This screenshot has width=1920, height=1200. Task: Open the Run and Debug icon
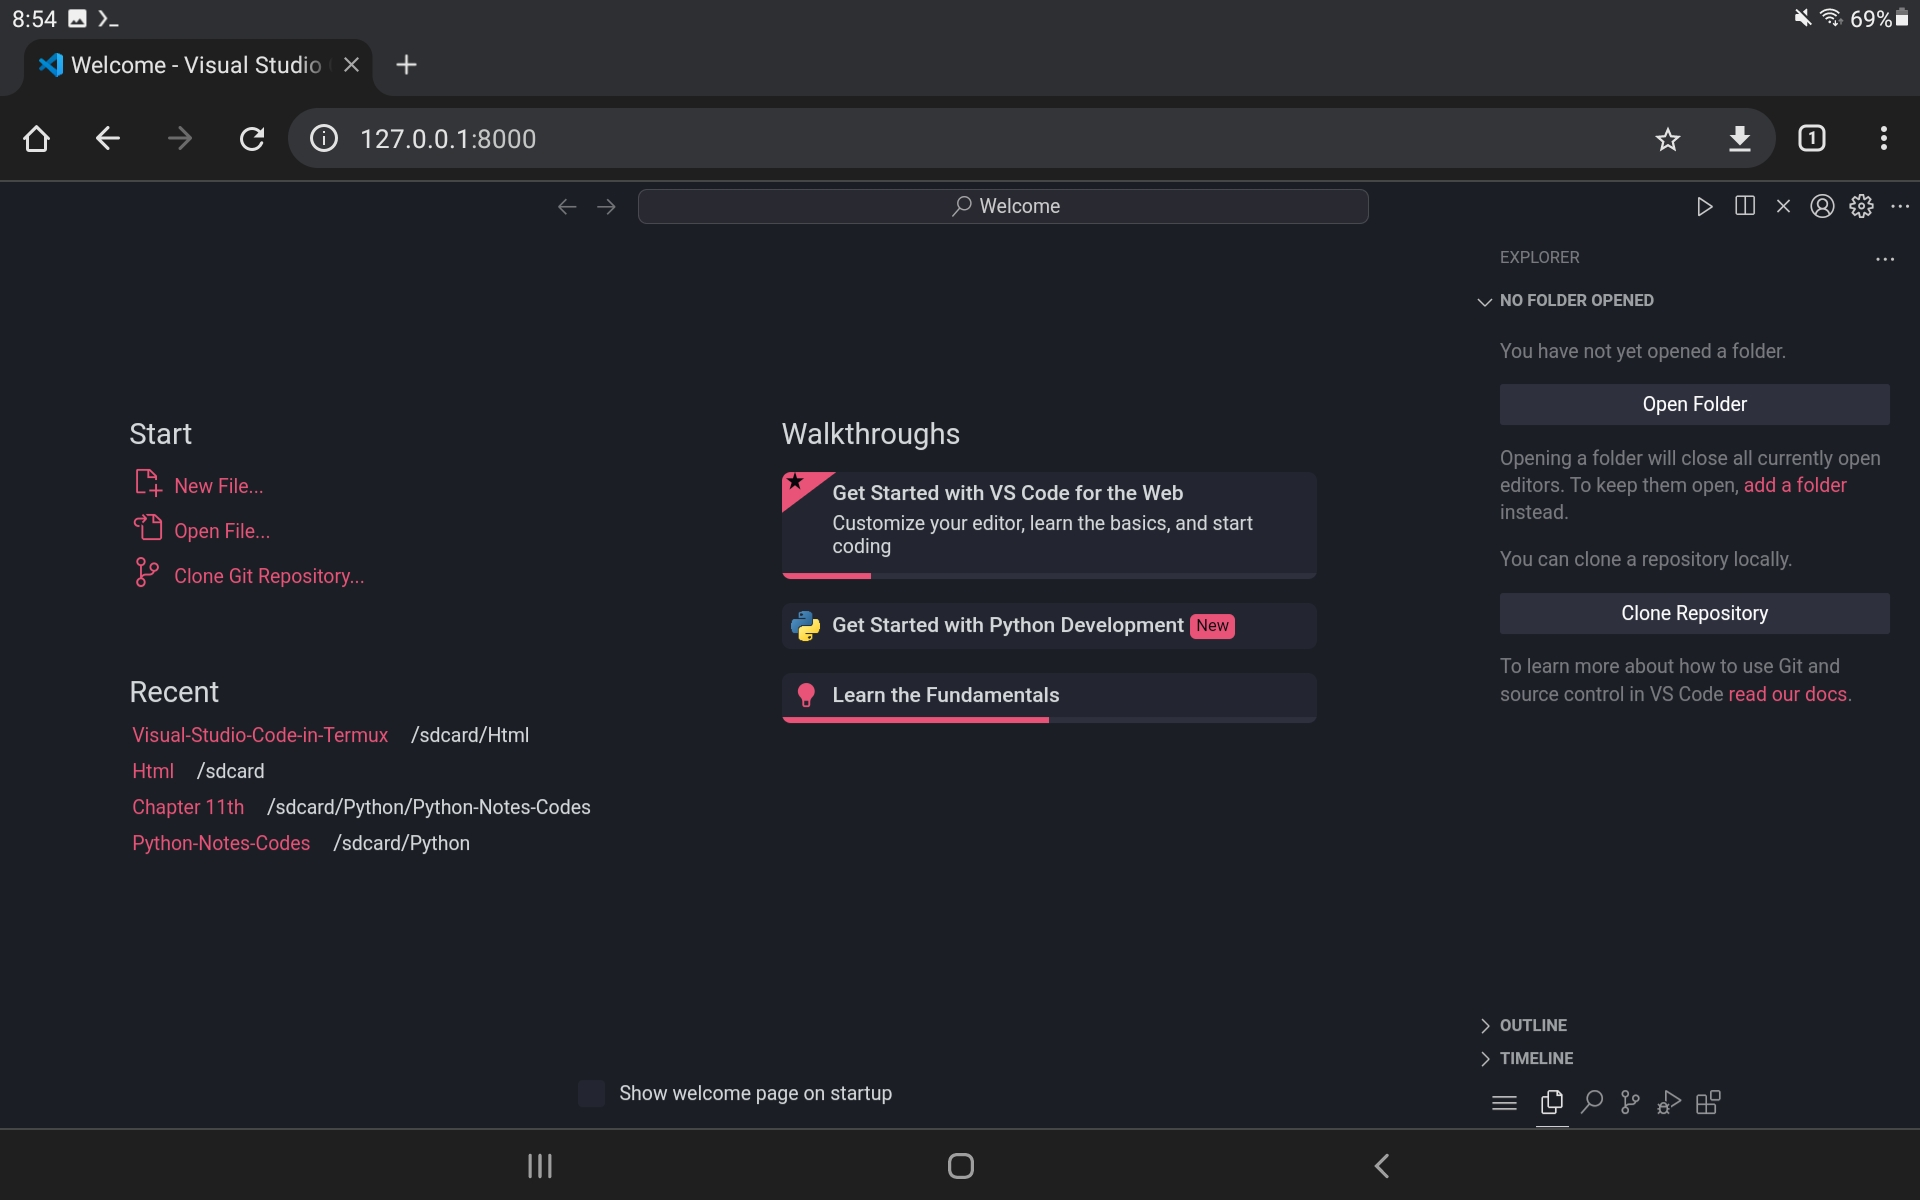click(x=1668, y=1102)
